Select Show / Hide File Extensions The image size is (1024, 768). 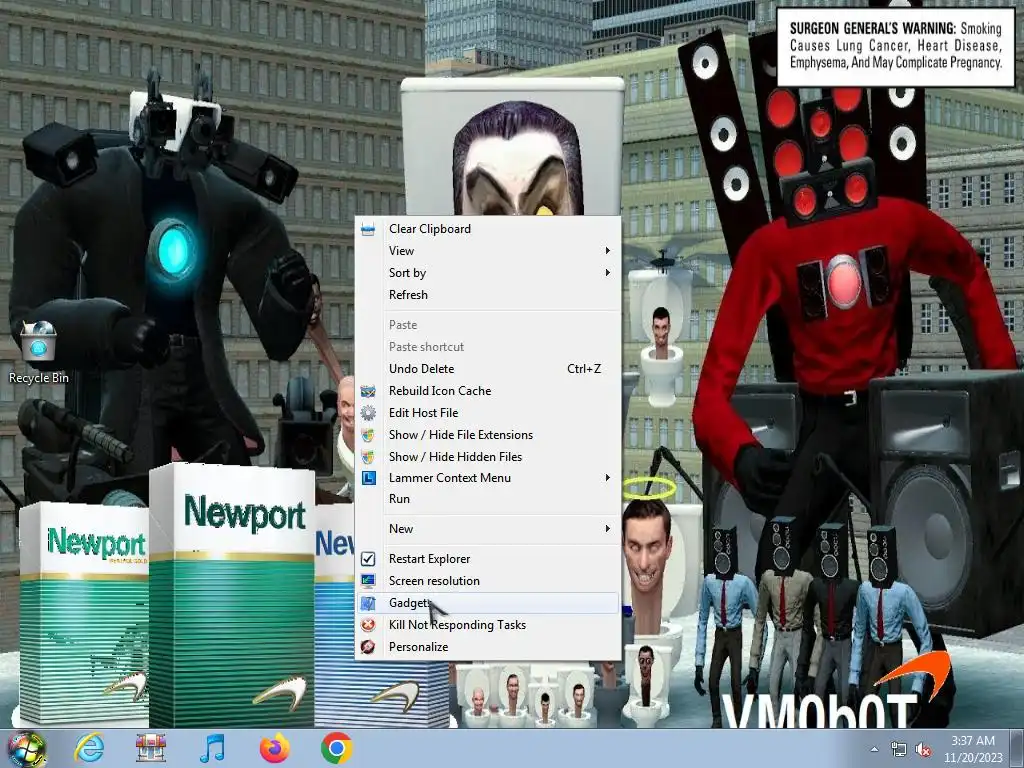(488, 435)
